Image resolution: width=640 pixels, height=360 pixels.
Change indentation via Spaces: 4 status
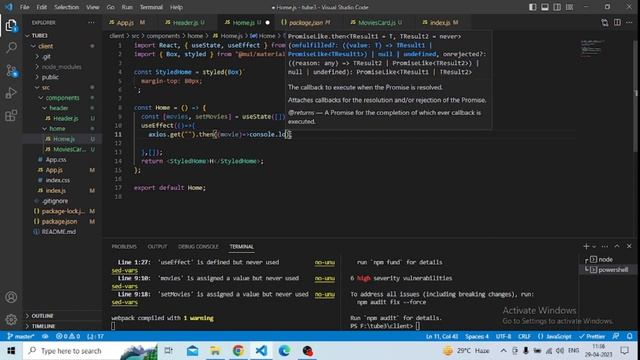[477, 336]
